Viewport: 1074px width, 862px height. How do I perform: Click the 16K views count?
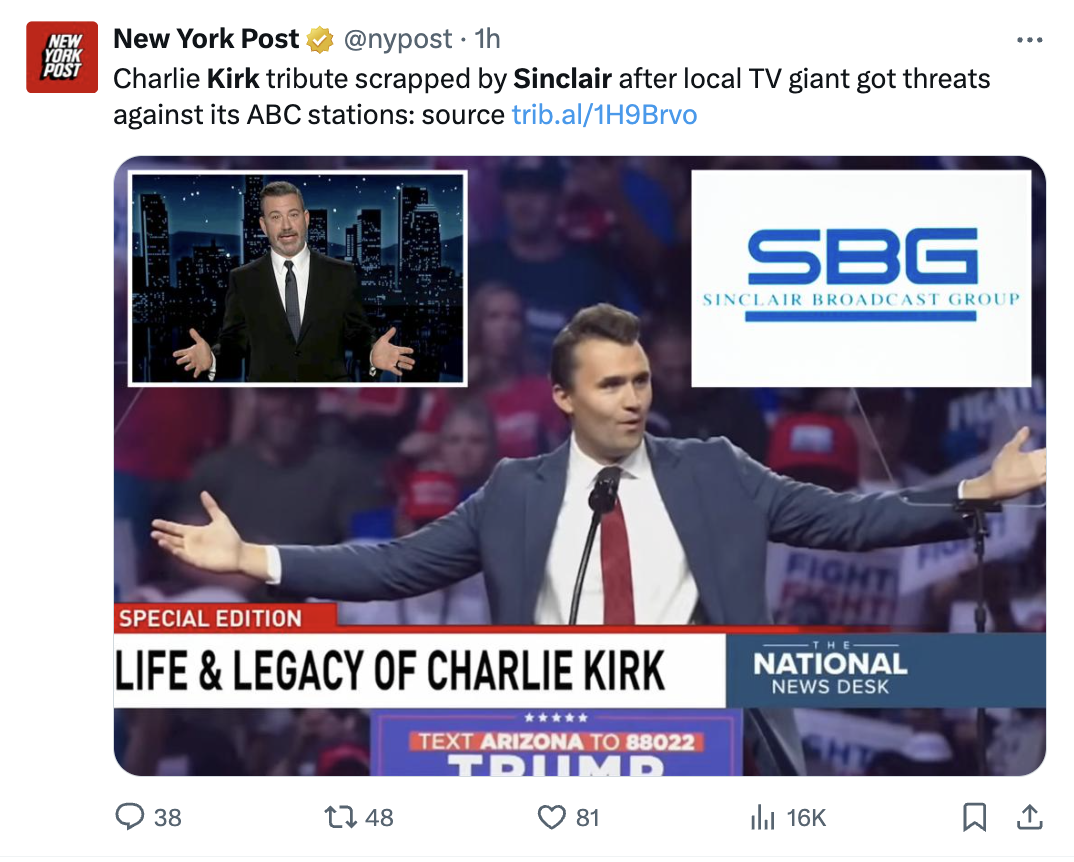click(806, 817)
